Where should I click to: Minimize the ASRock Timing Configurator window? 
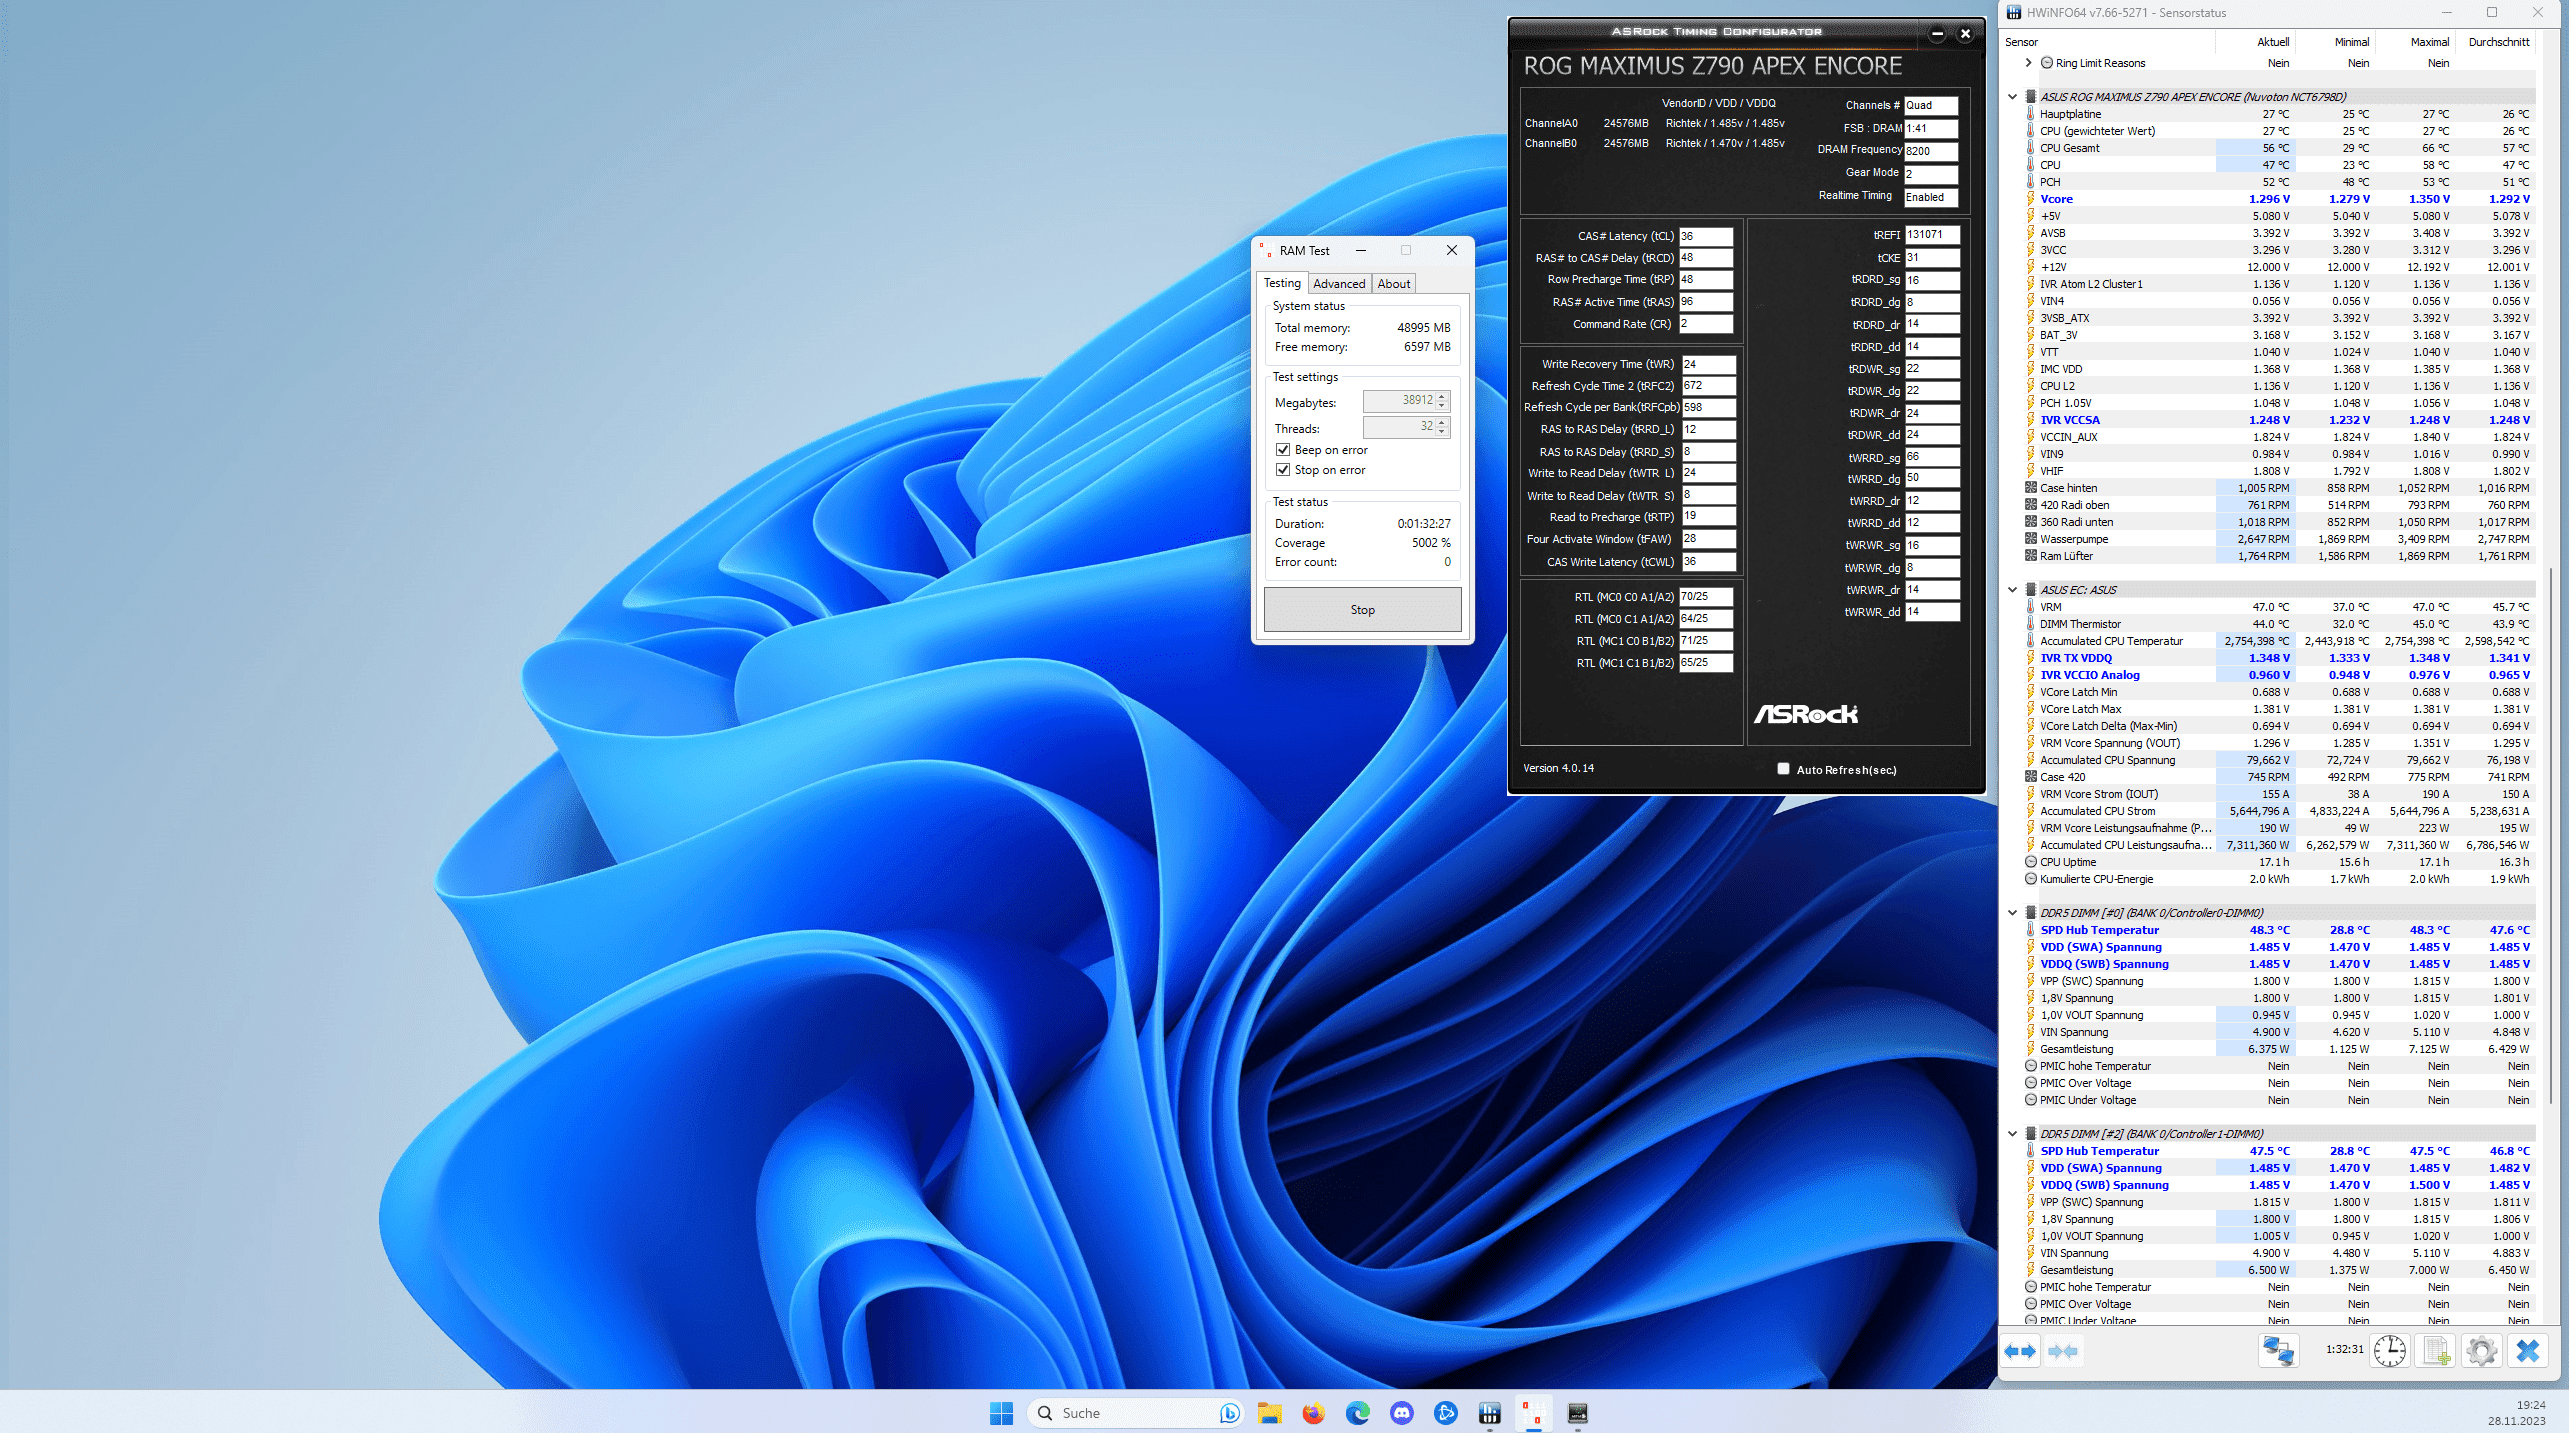click(1937, 33)
